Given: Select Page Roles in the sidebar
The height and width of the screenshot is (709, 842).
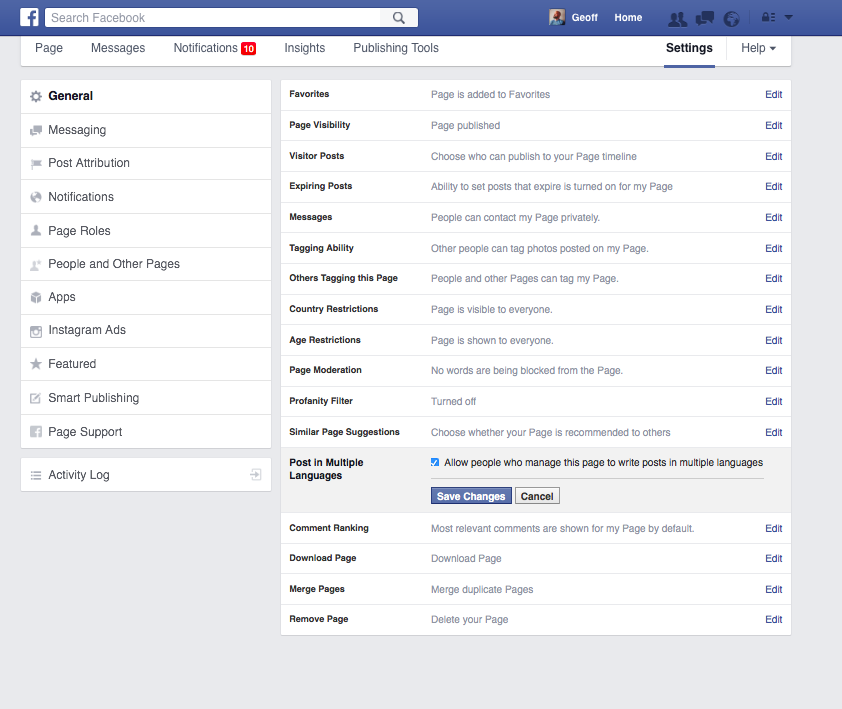Looking at the screenshot, I should point(79,231).
